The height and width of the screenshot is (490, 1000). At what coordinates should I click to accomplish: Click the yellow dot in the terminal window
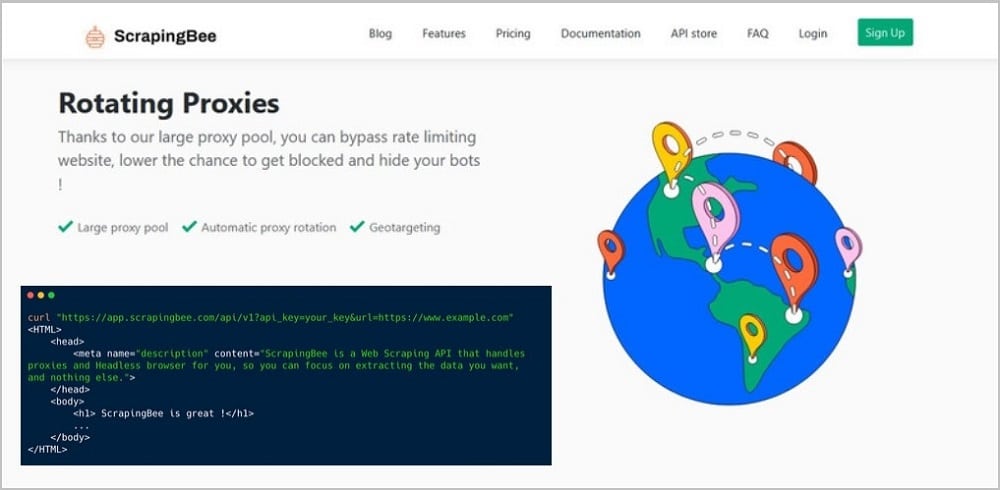pos(41,295)
